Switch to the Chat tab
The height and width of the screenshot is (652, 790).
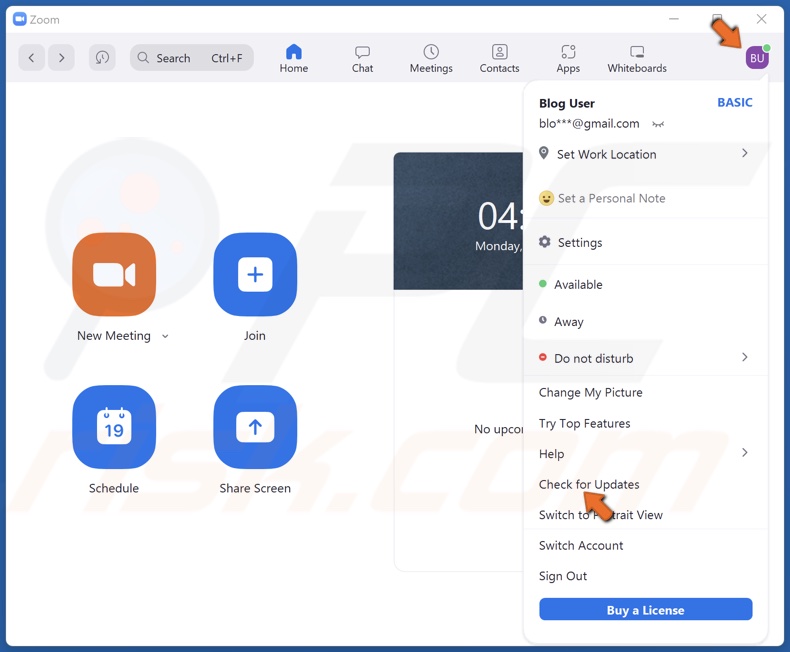point(362,58)
